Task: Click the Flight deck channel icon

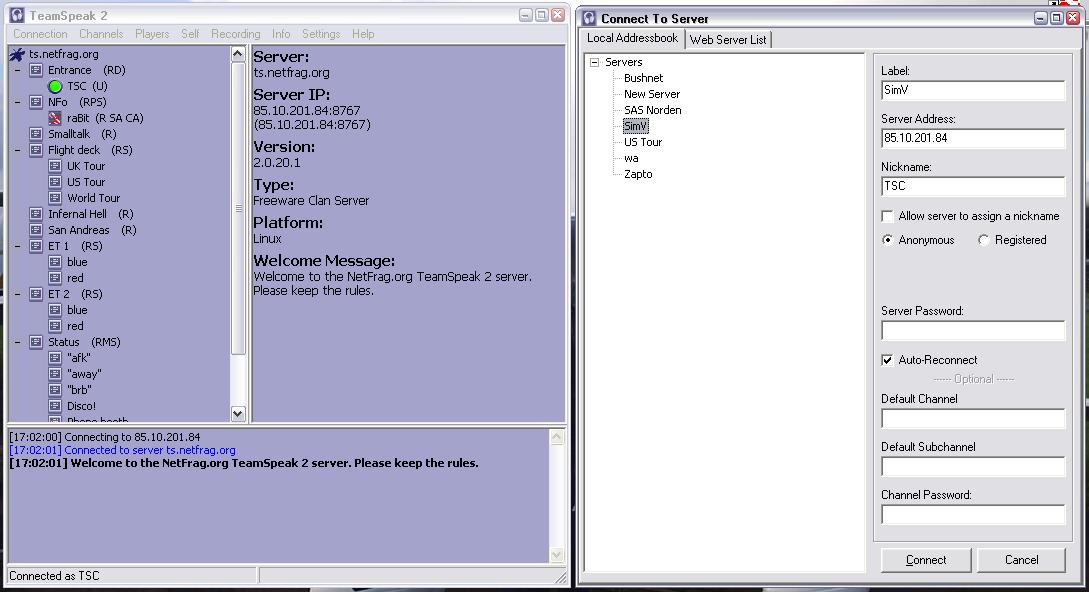Action: coord(36,150)
